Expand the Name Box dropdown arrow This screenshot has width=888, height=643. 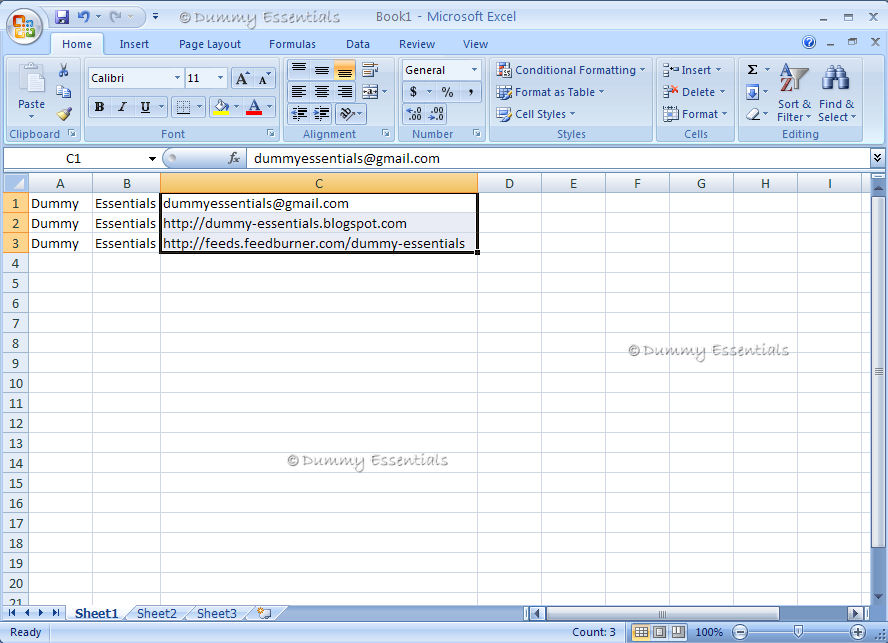(x=152, y=159)
